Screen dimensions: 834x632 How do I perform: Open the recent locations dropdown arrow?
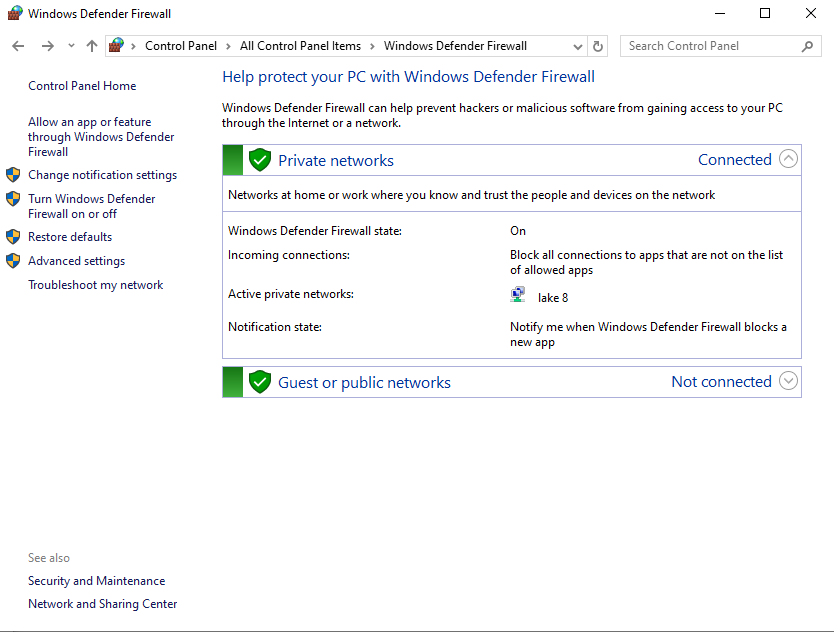click(71, 46)
